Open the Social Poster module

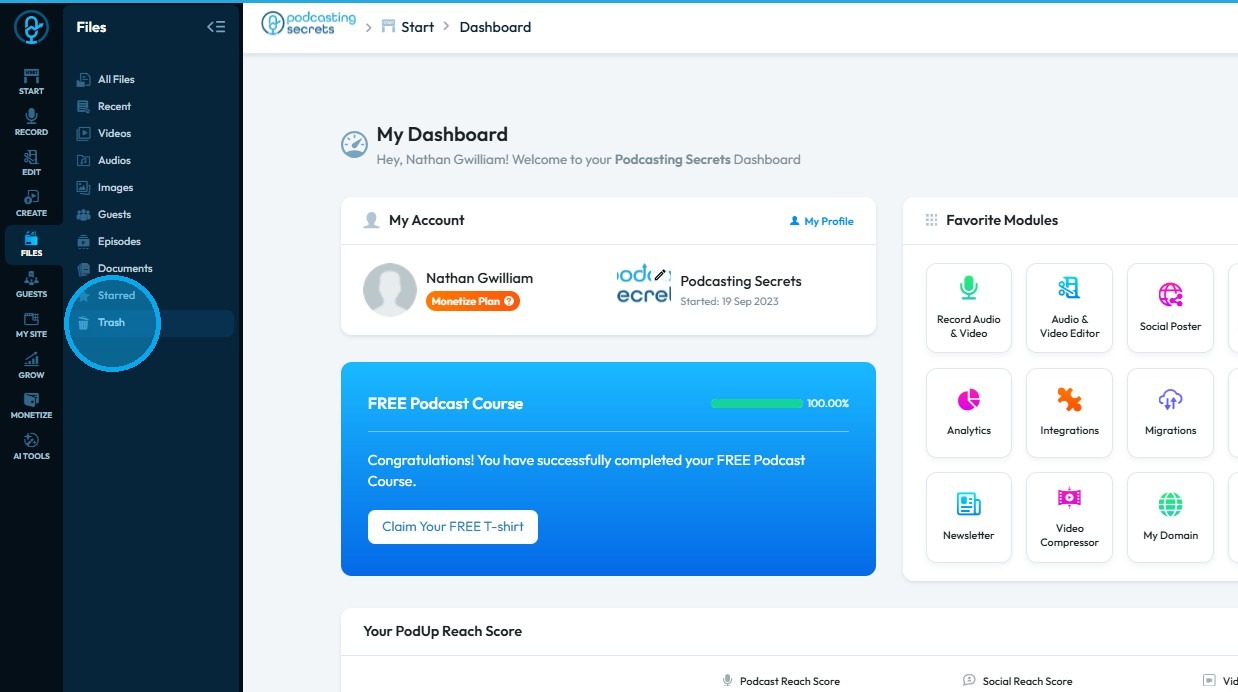[x=1170, y=308]
